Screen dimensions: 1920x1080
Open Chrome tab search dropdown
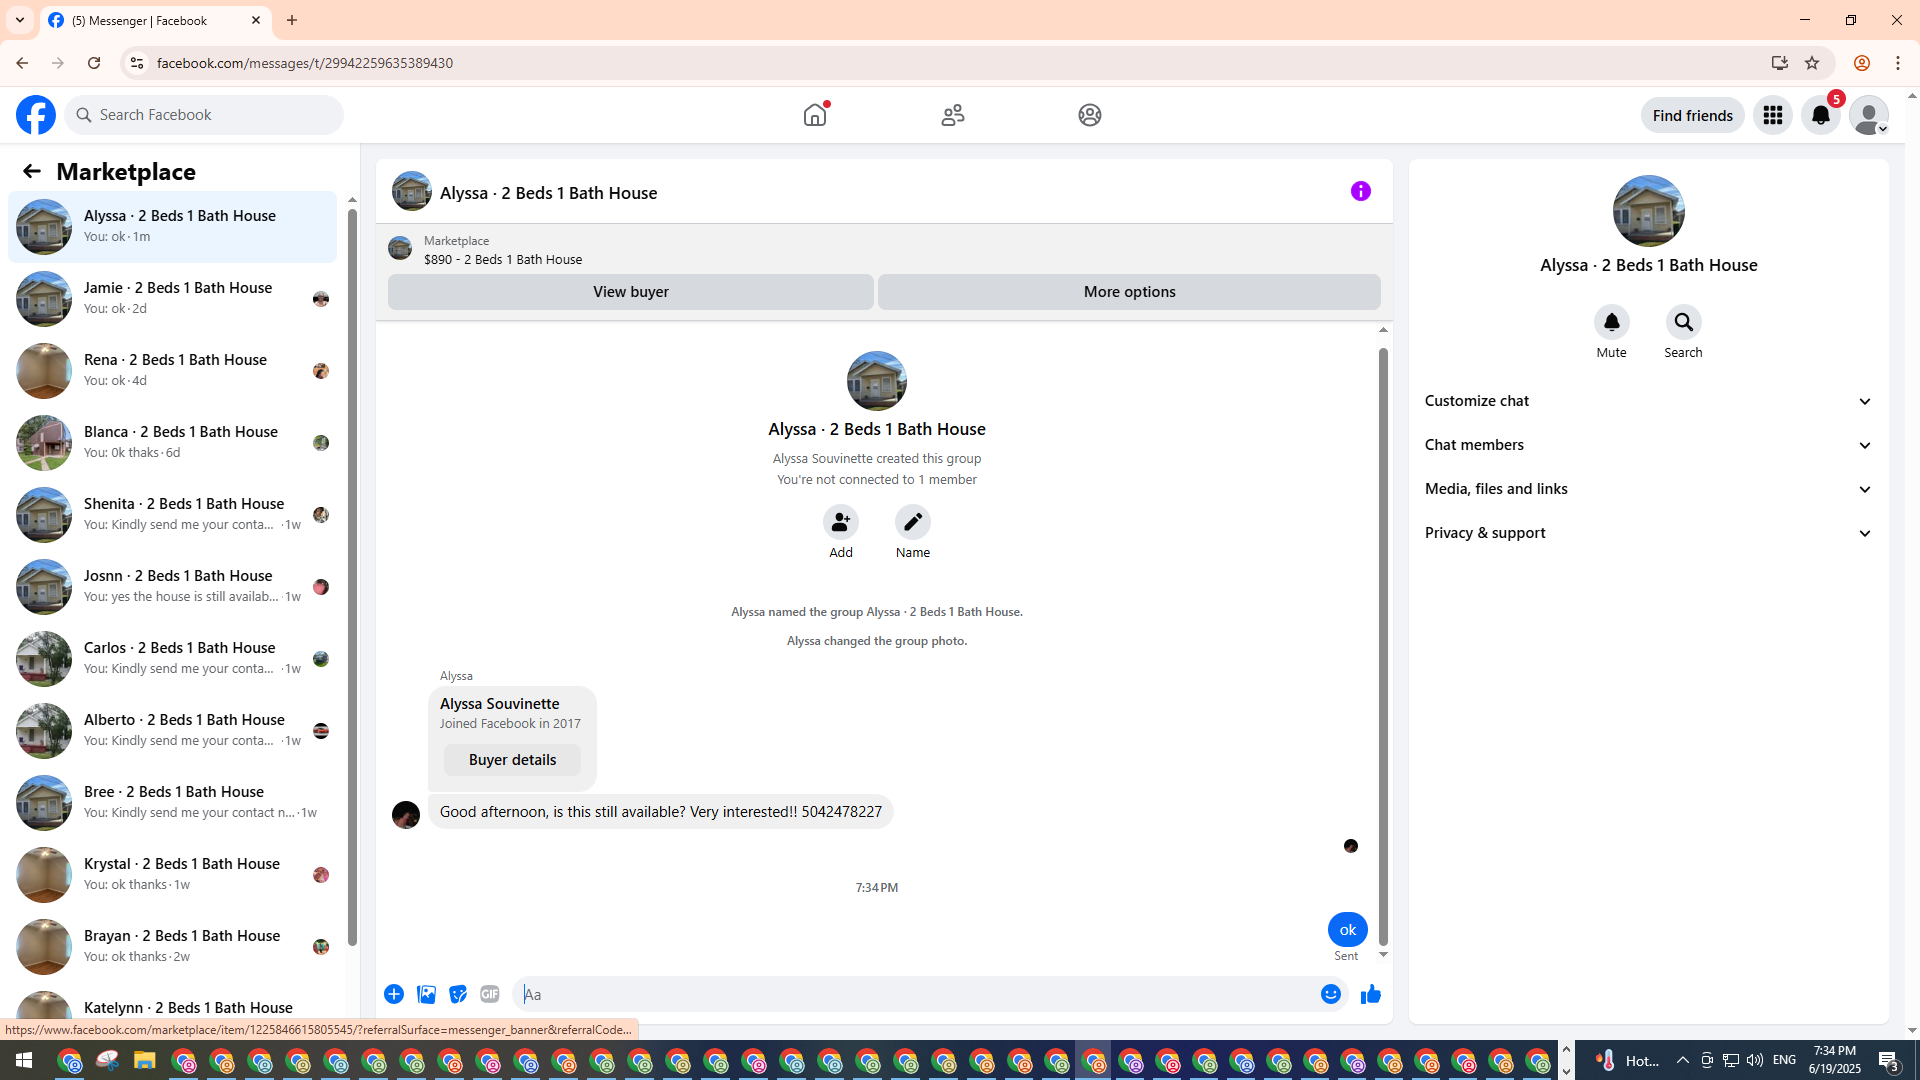tap(20, 20)
